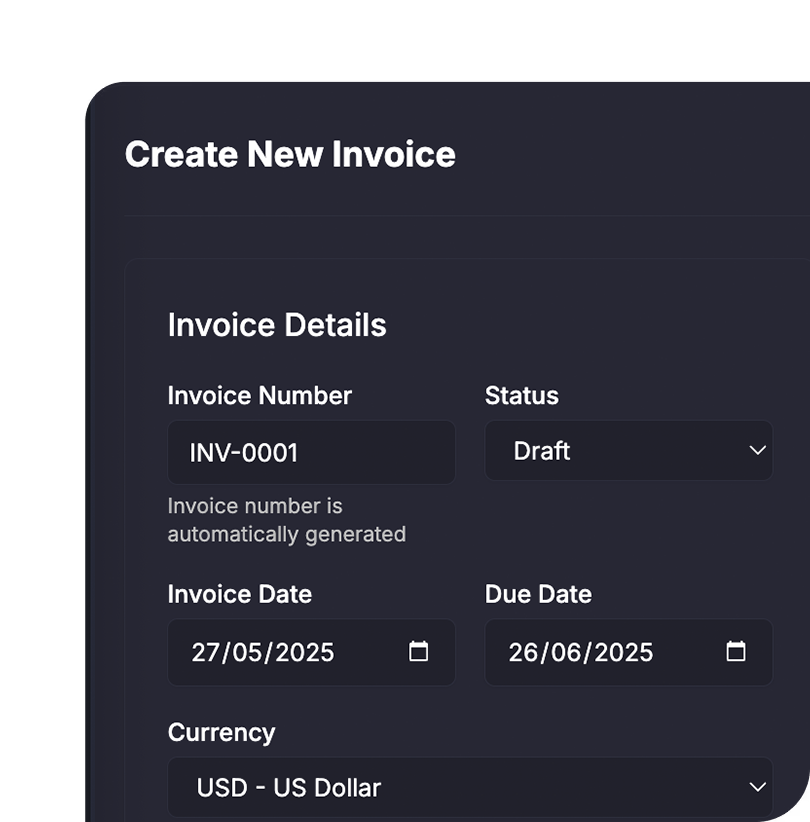Select the Due Date field 26/06/2025
This screenshot has height=822, width=810.
629,652
